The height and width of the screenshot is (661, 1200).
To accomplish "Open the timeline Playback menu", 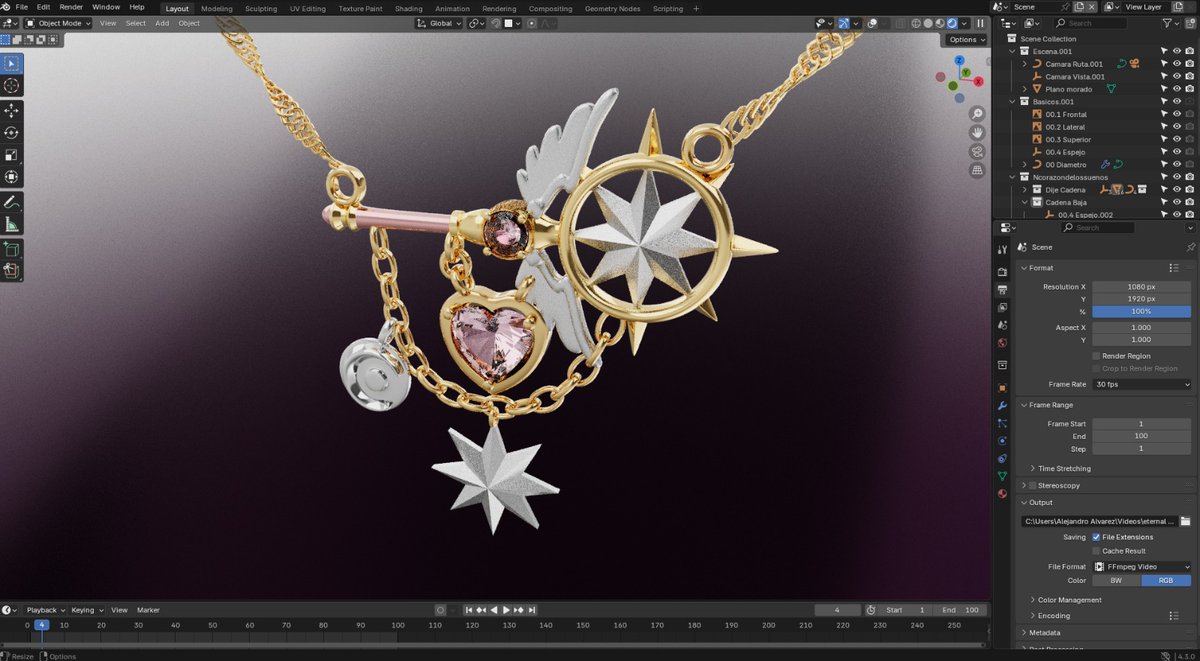I will pyautogui.click(x=45, y=609).
